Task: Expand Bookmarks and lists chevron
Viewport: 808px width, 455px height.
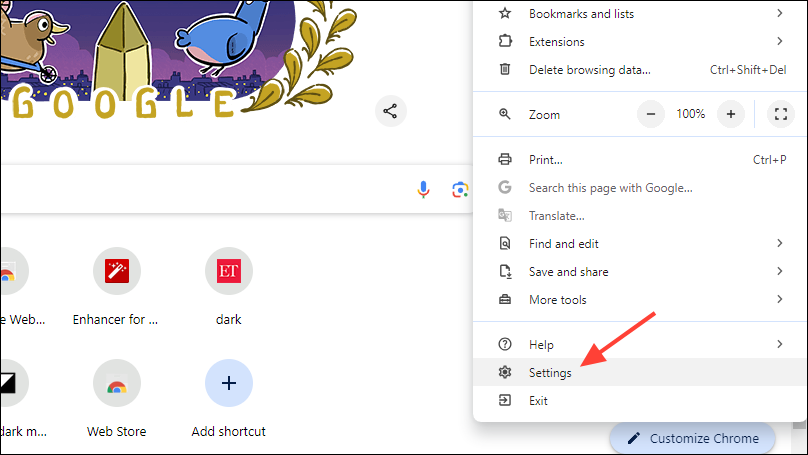Action: coord(780,13)
